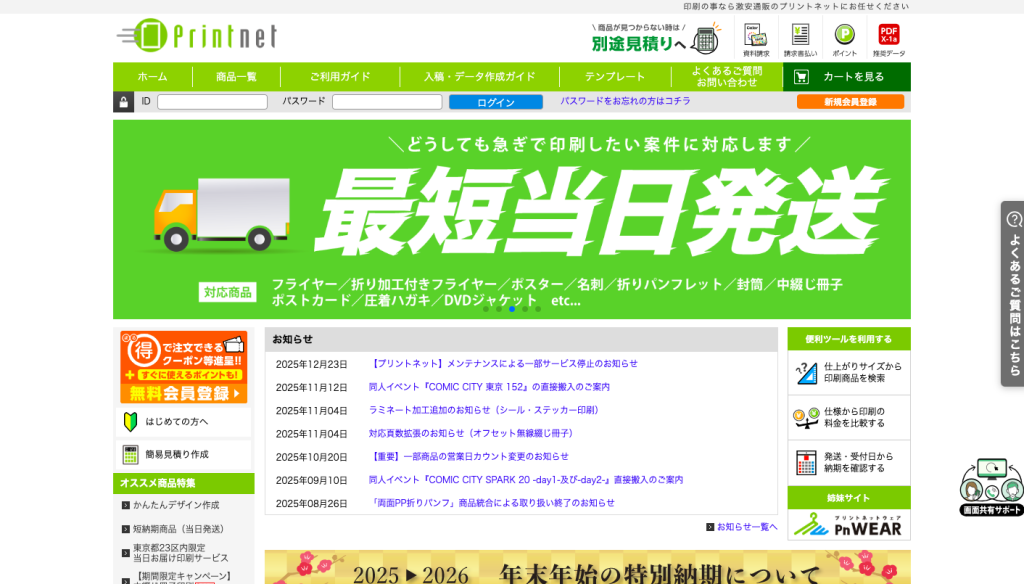Screen dimensions: 1024x584
Task: Open the パスワードをお忘れの方はコチラ link
Action: (625, 102)
